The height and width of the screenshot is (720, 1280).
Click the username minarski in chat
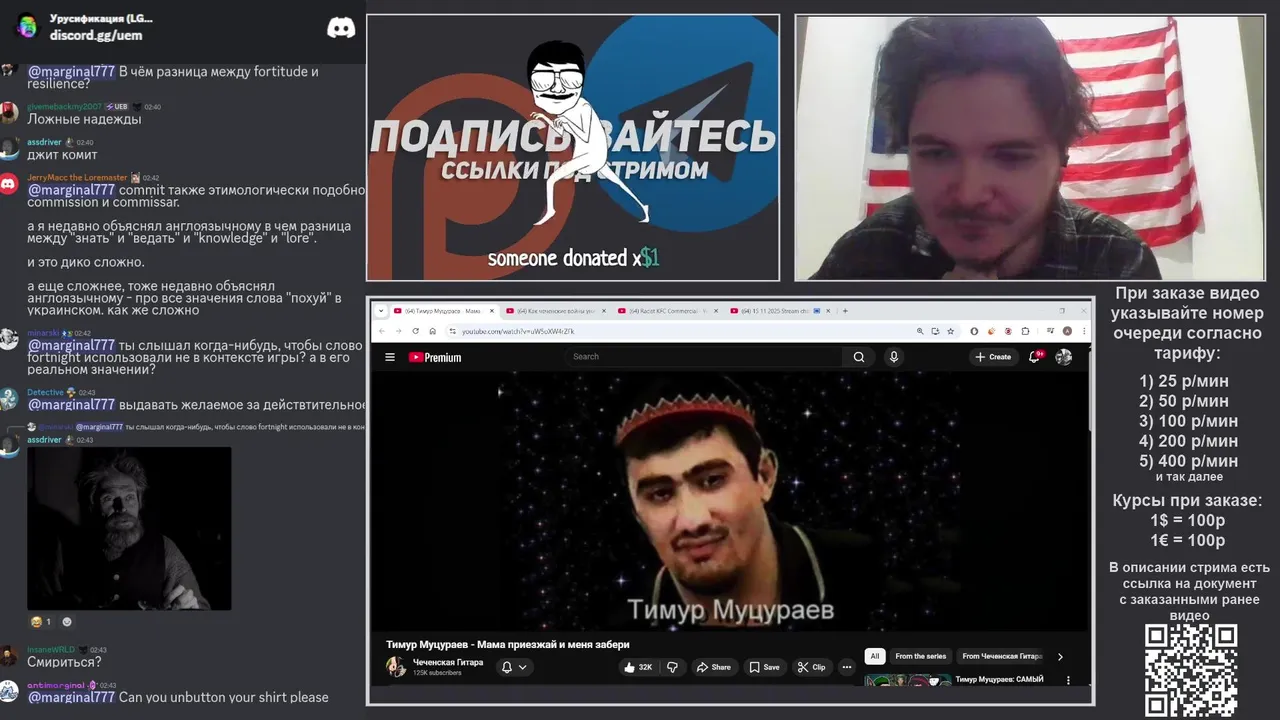[x=44, y=333]
